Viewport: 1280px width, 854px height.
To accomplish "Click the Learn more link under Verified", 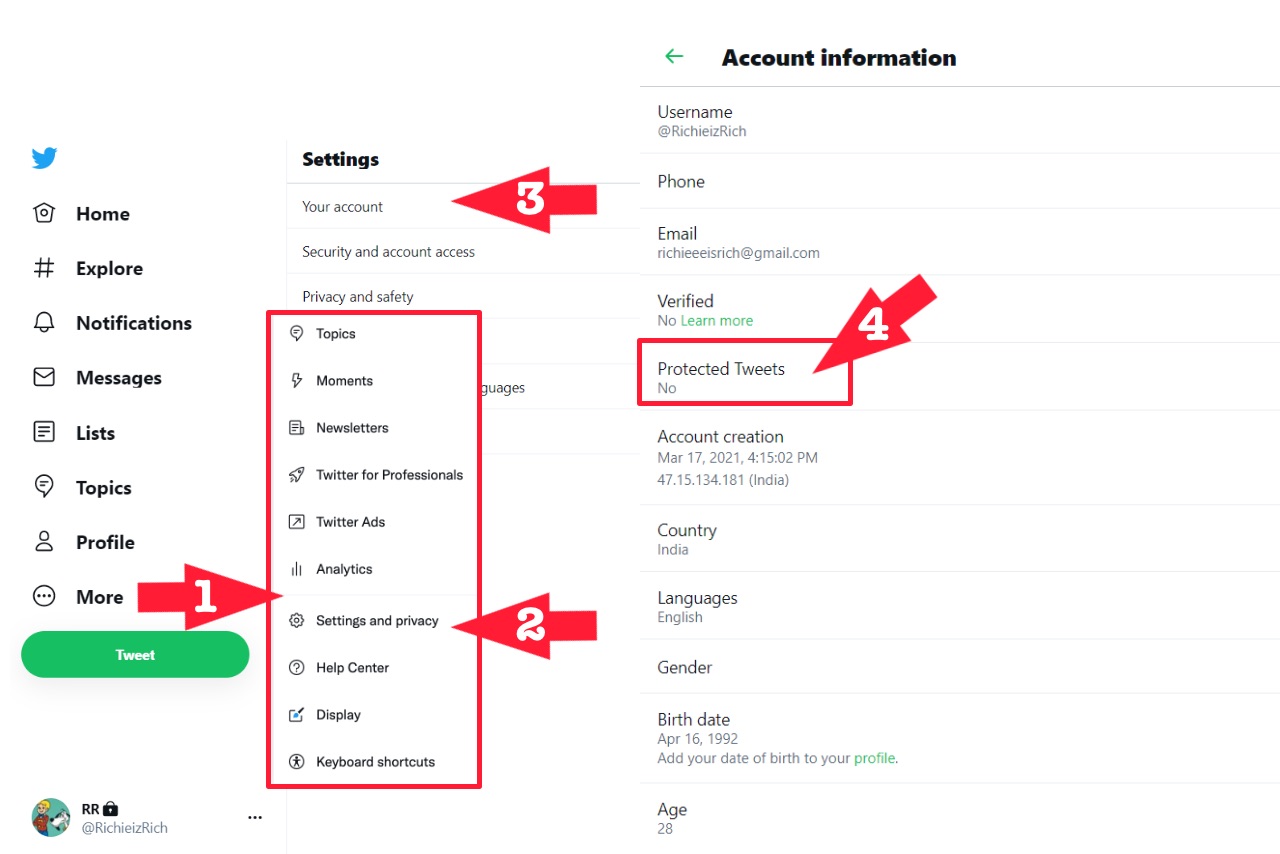I will coord(717,321).
